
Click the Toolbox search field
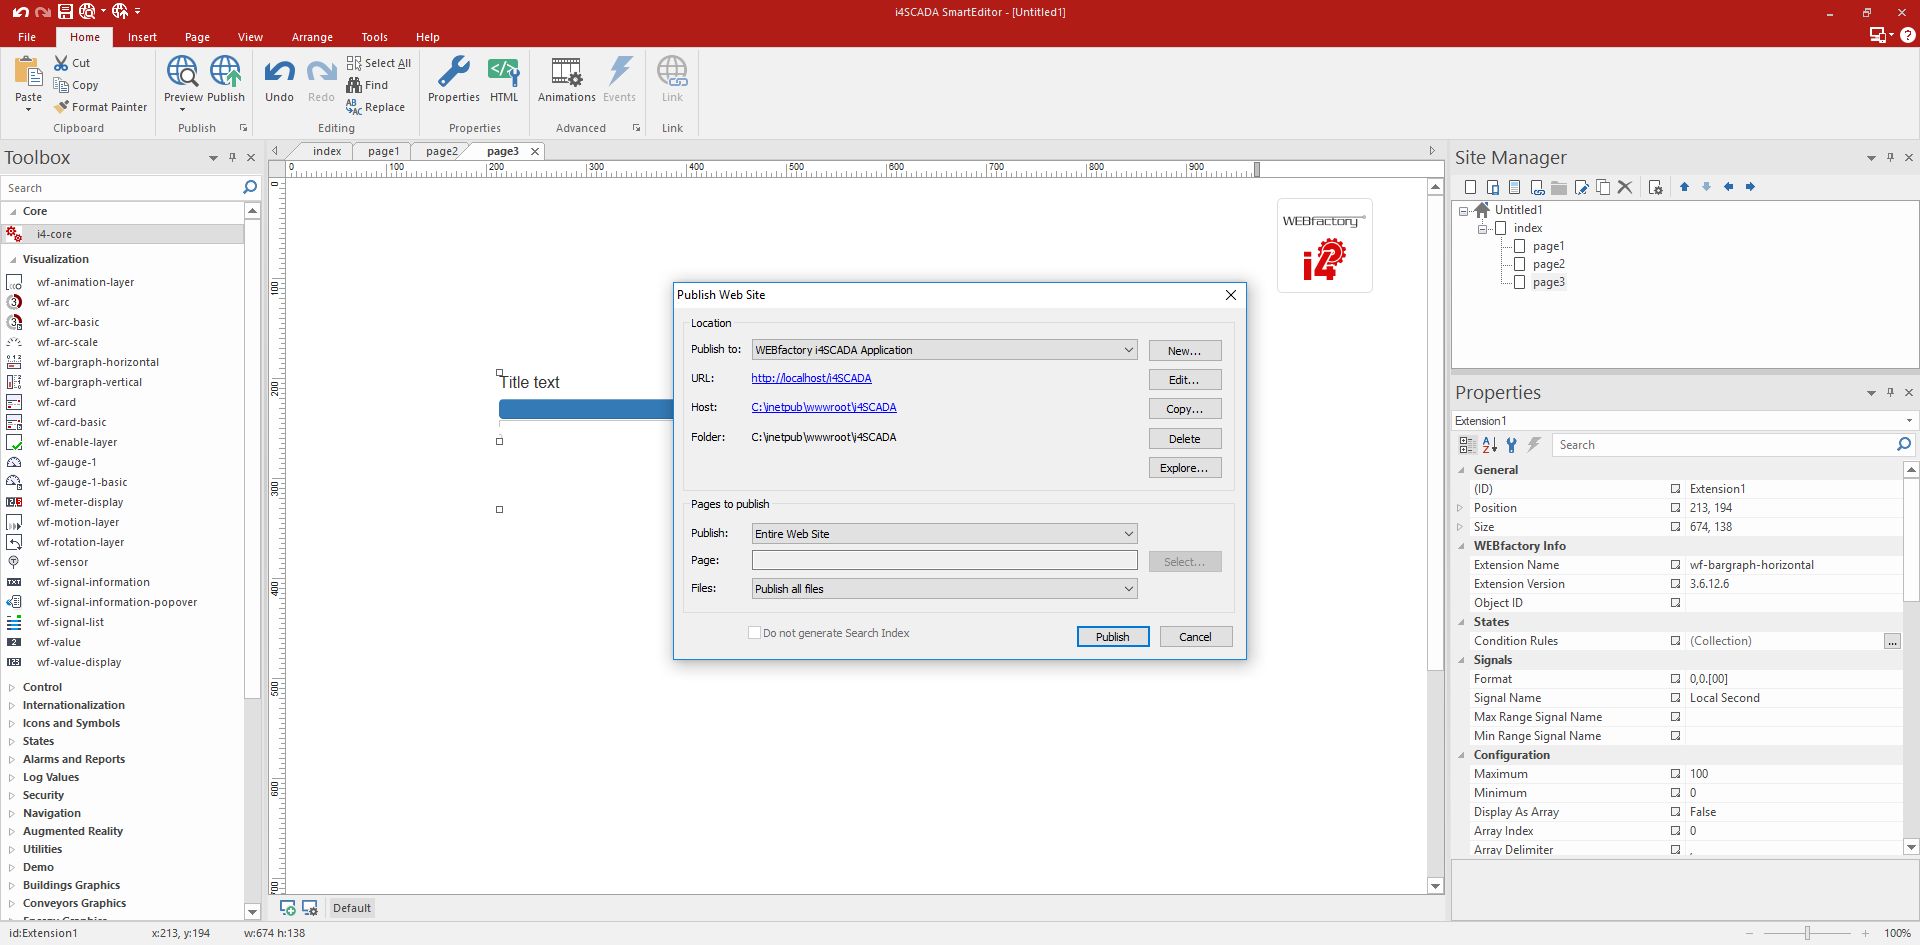coord(120,188)
